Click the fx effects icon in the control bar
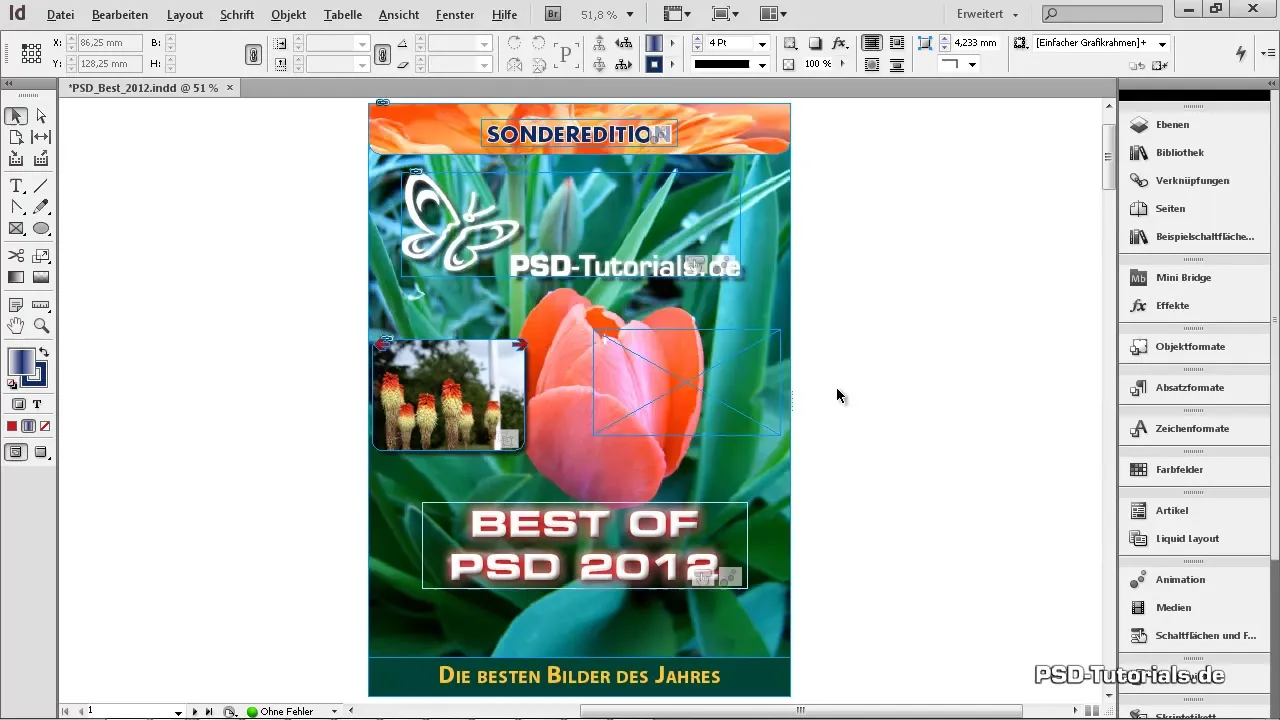 point(841,44)
